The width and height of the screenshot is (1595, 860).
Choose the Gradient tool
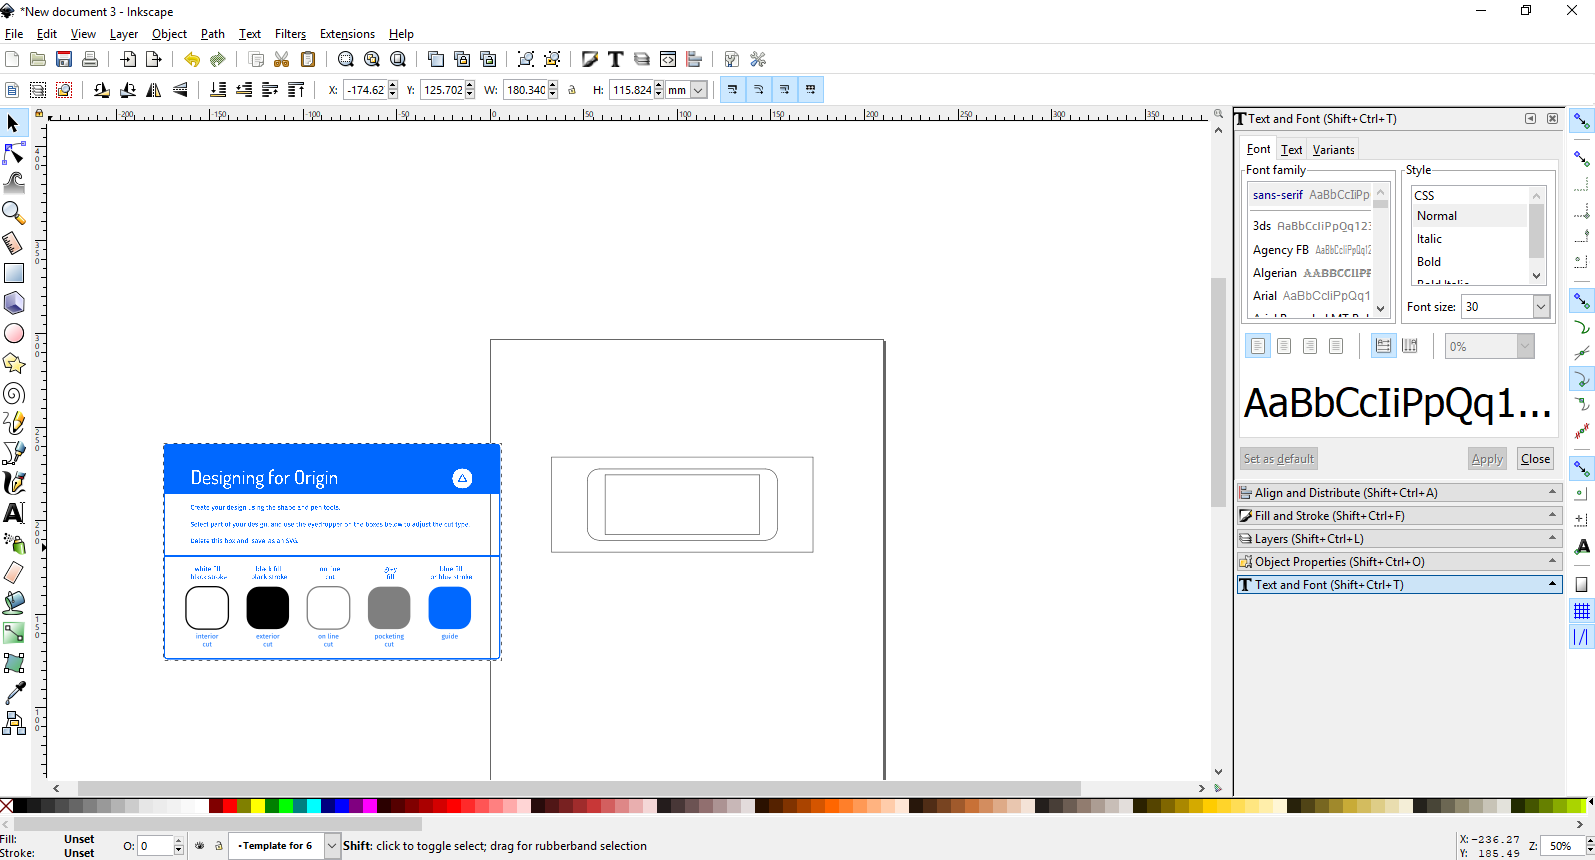click(13, 633)
